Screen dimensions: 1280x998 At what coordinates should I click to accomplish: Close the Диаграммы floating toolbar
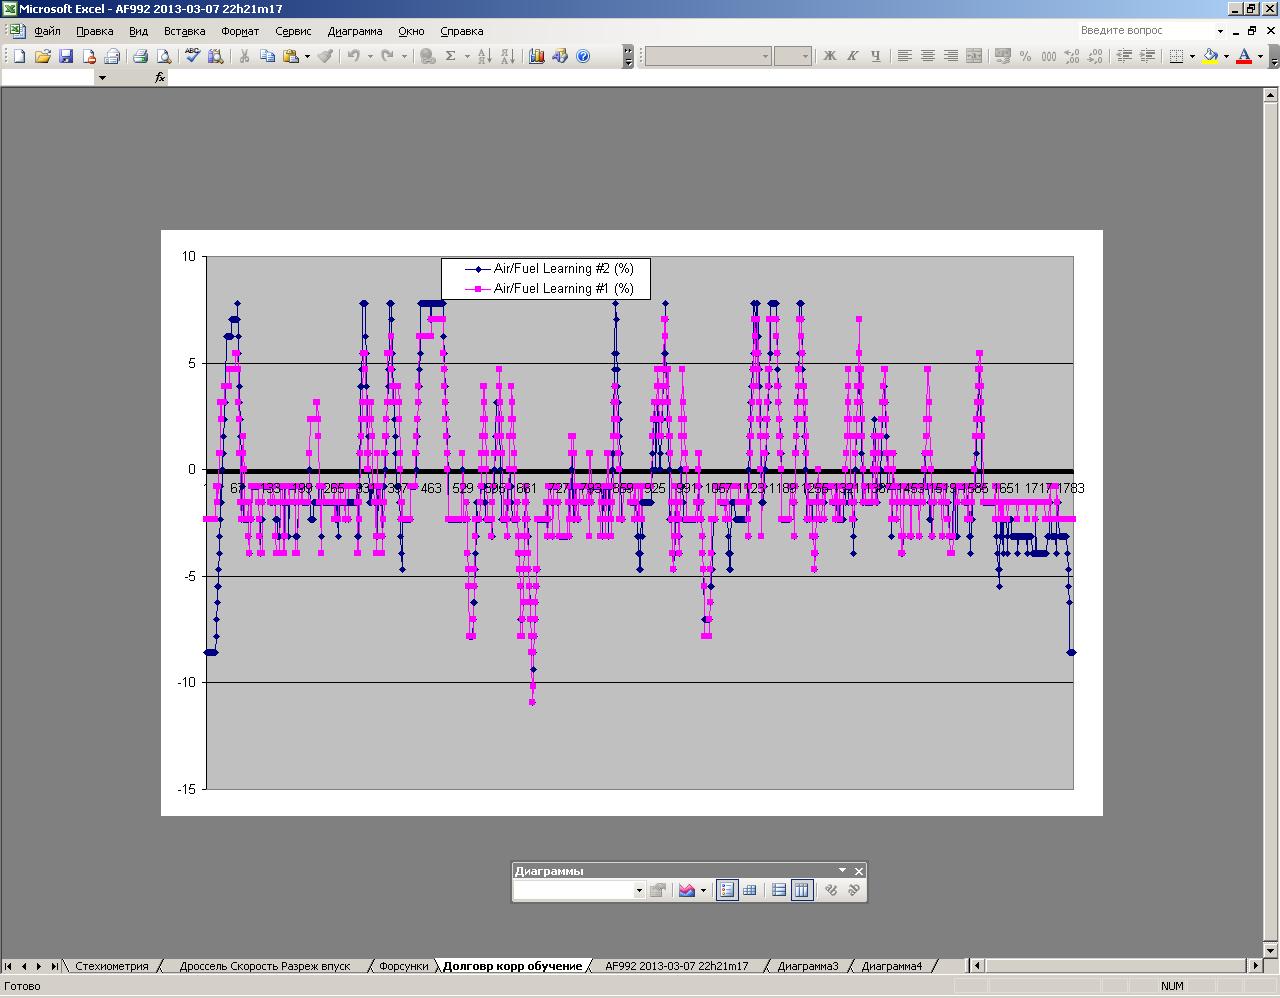(858, 871)
